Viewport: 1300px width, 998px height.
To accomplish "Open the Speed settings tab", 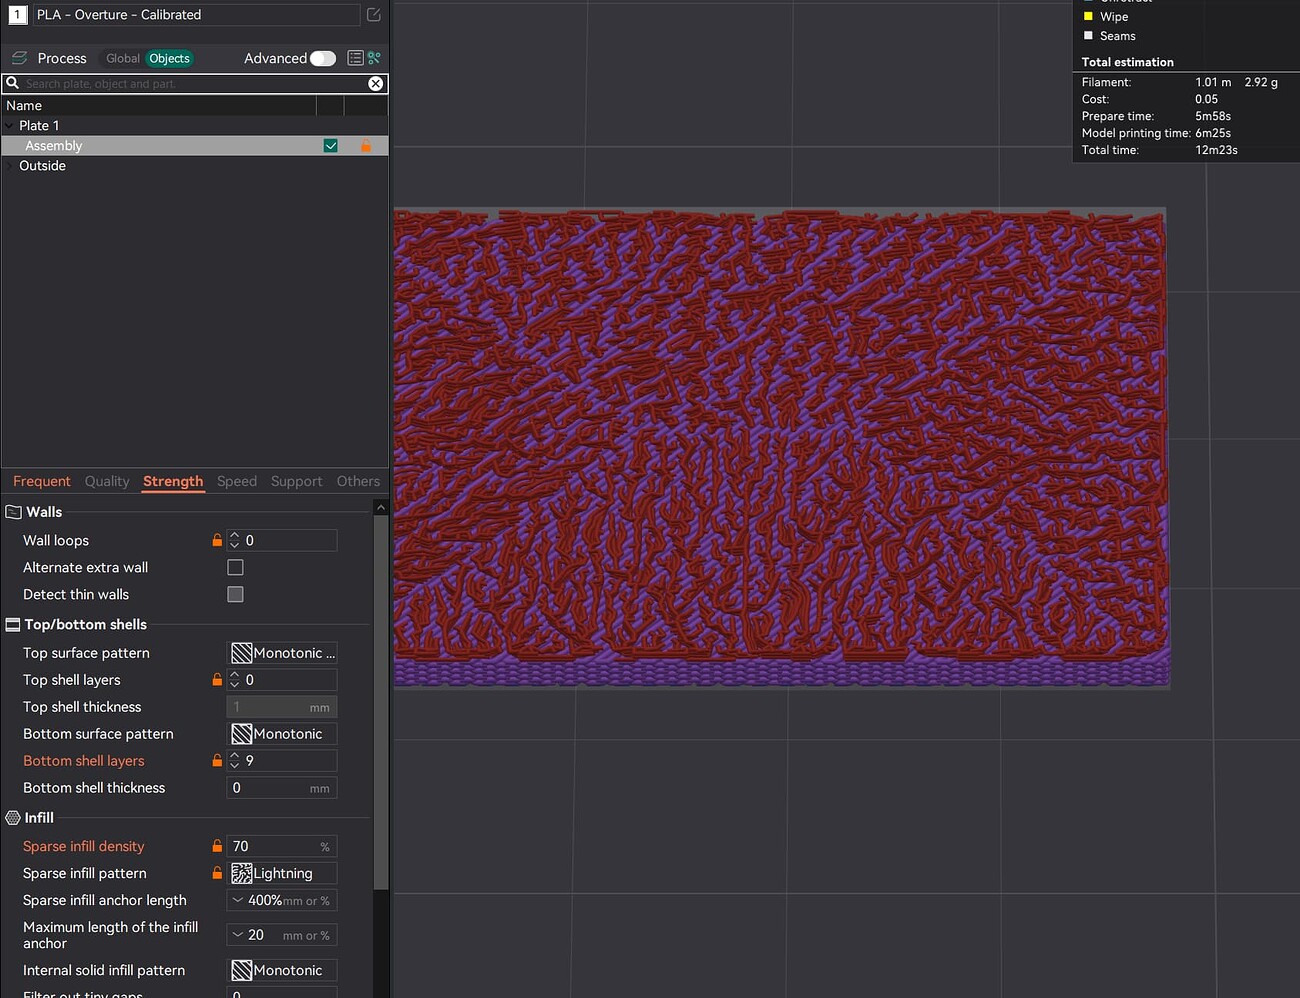I will (237, 481).
